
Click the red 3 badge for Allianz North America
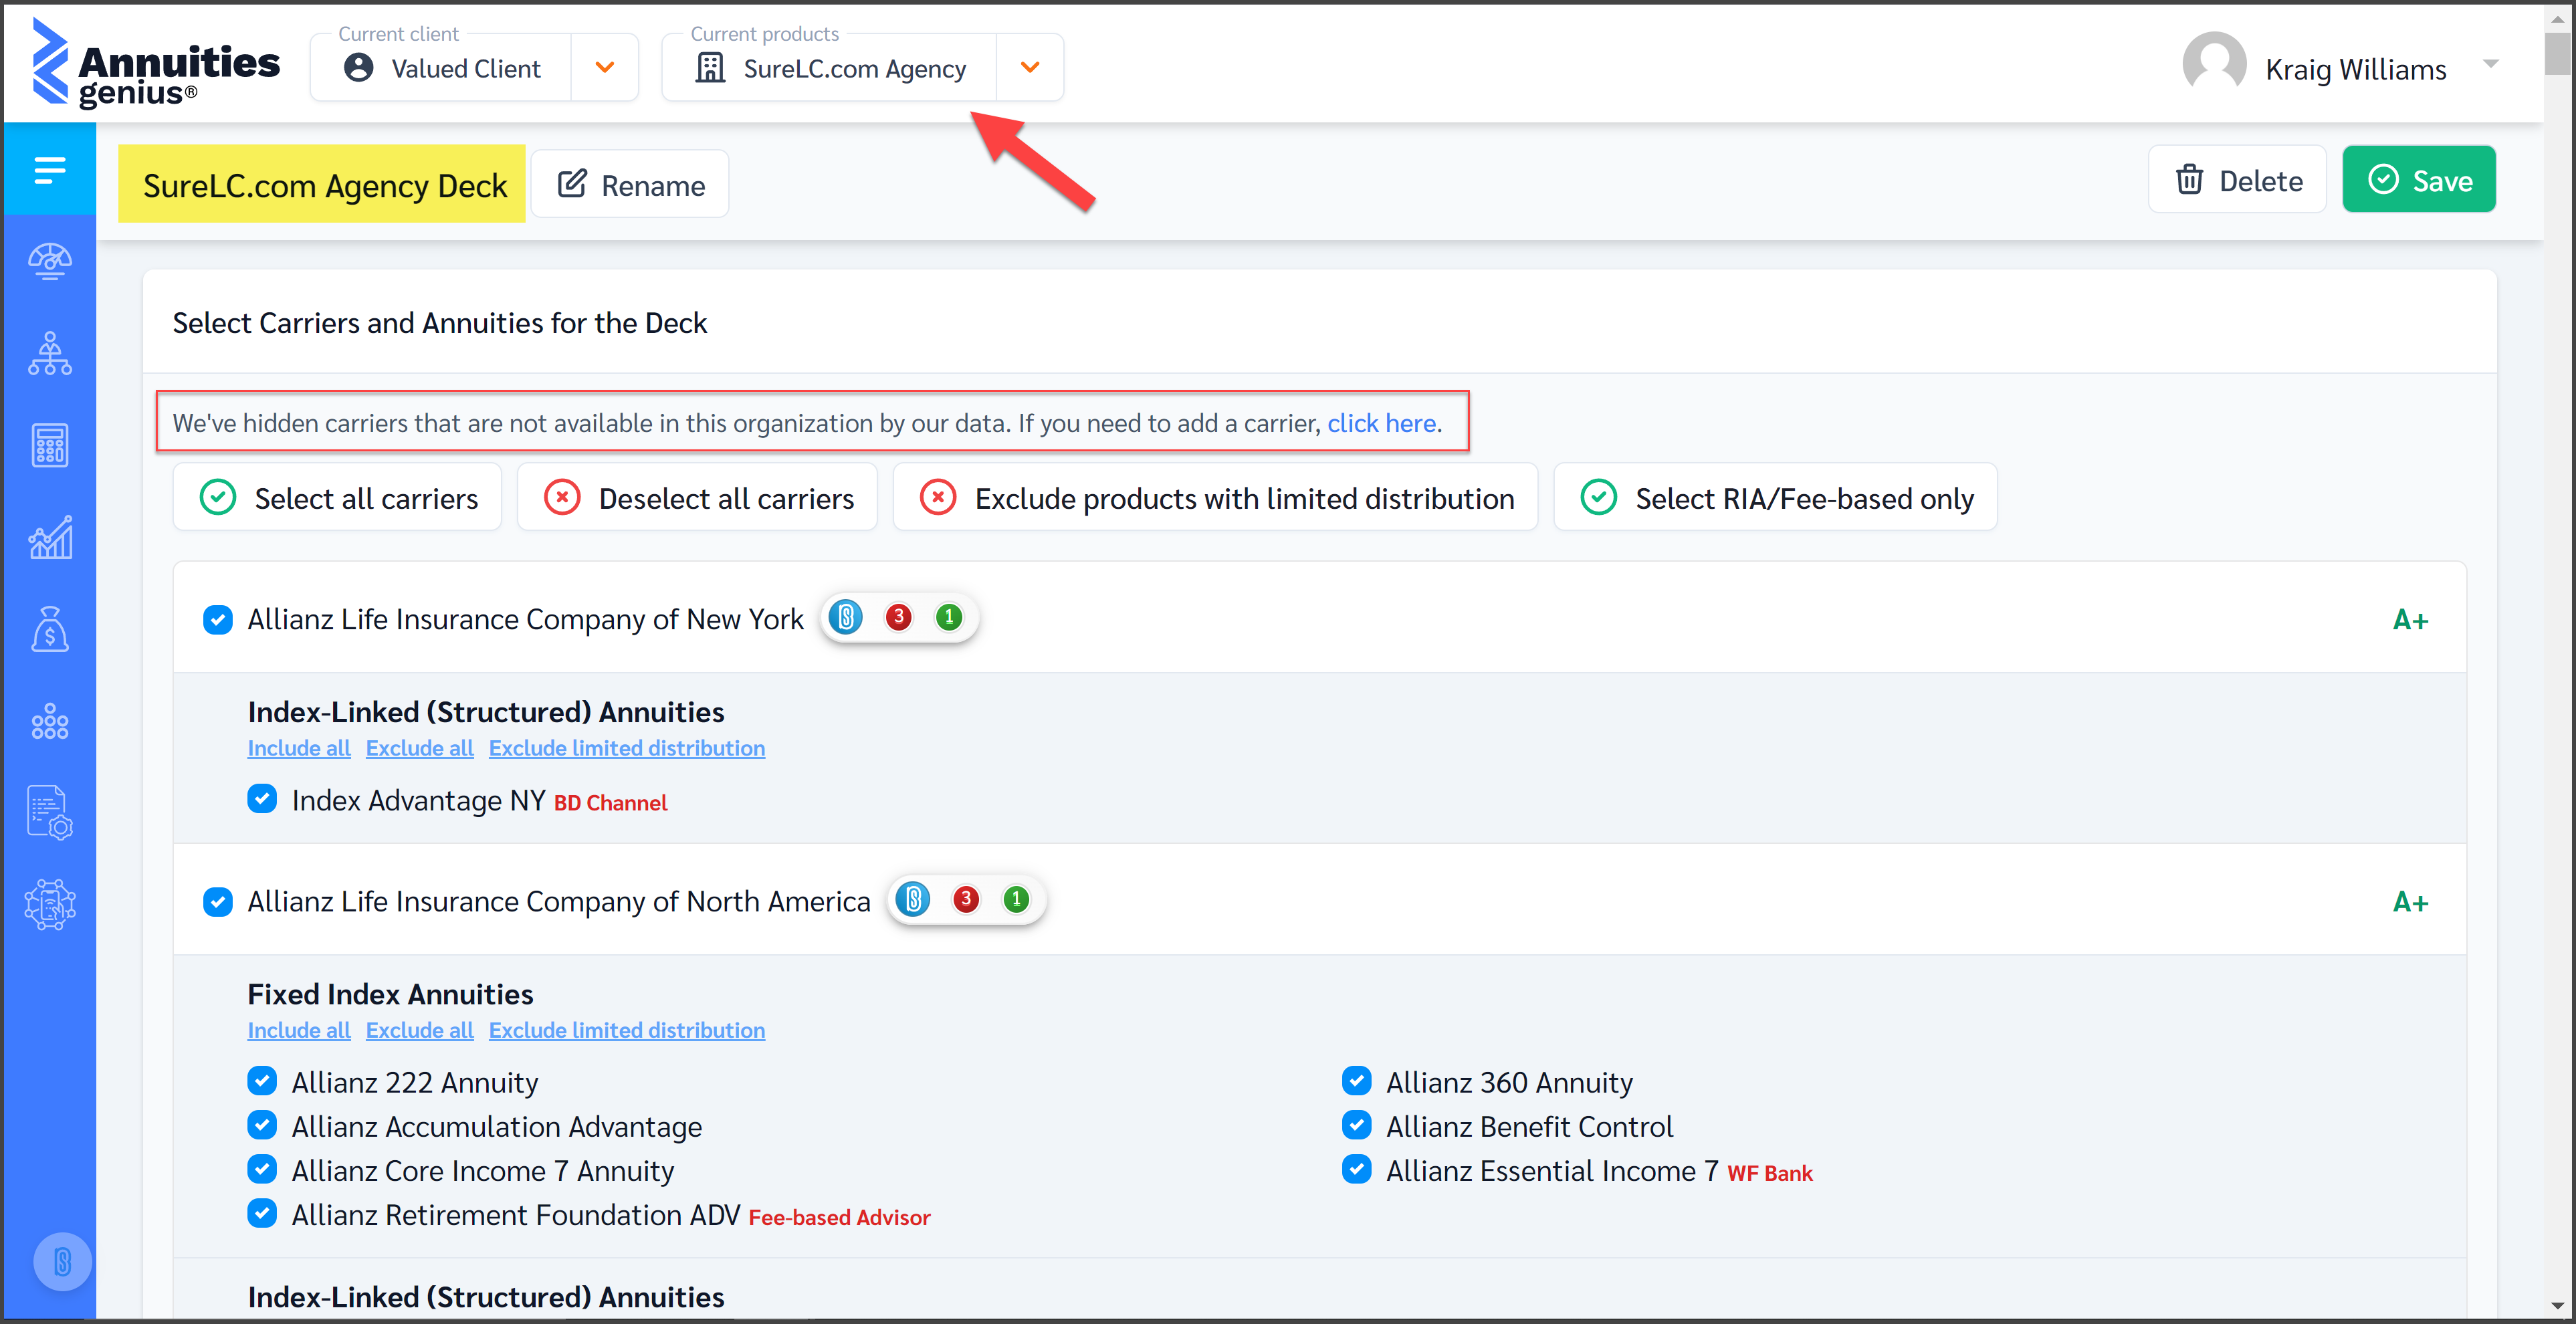pos(966,900)
